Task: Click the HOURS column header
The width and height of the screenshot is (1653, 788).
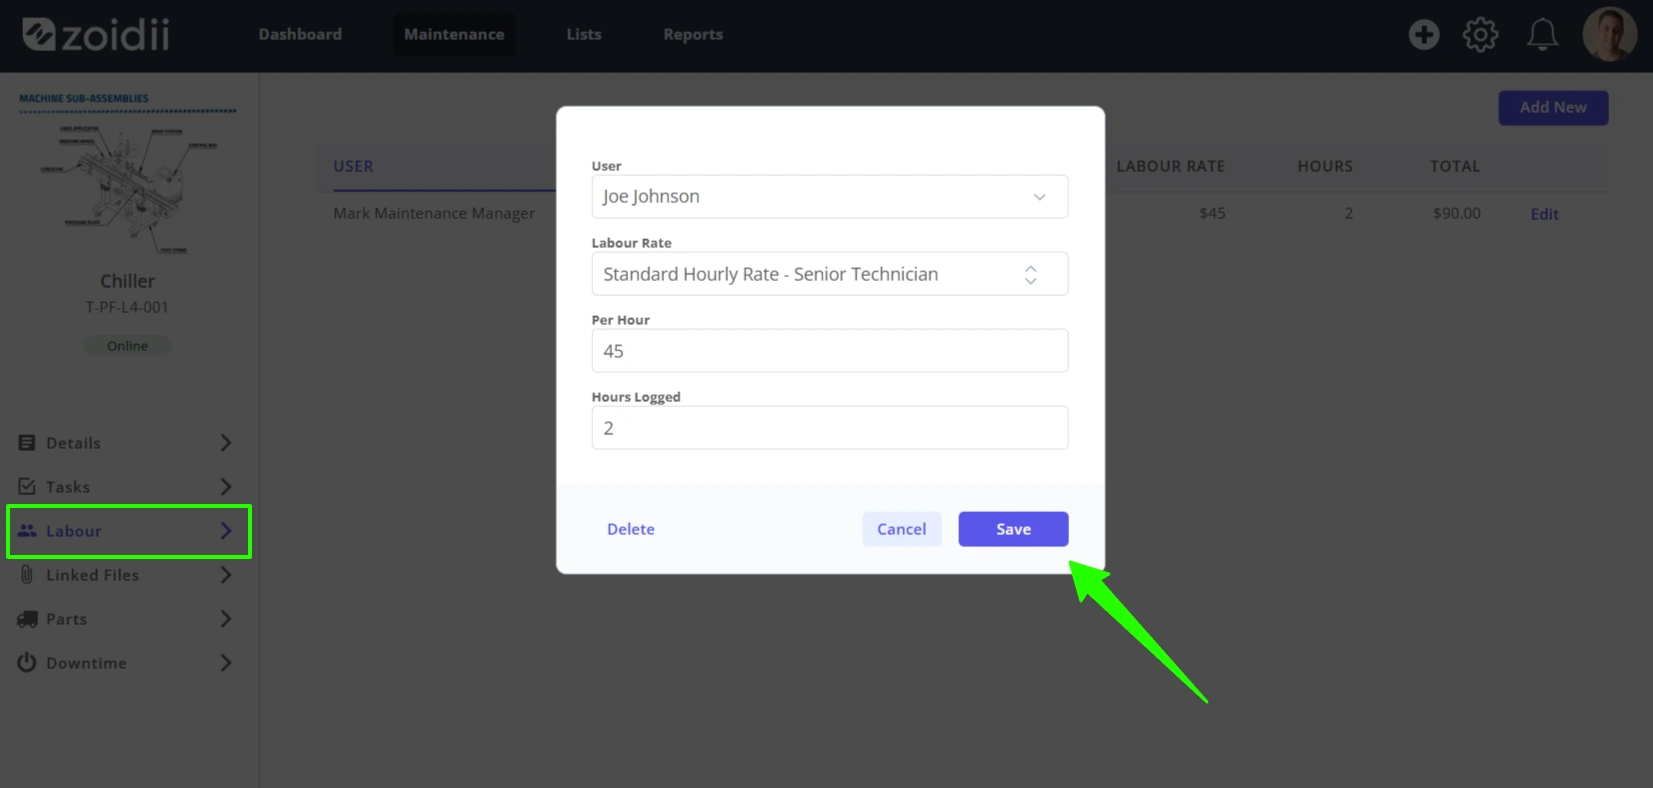Action: point(1325,166)
